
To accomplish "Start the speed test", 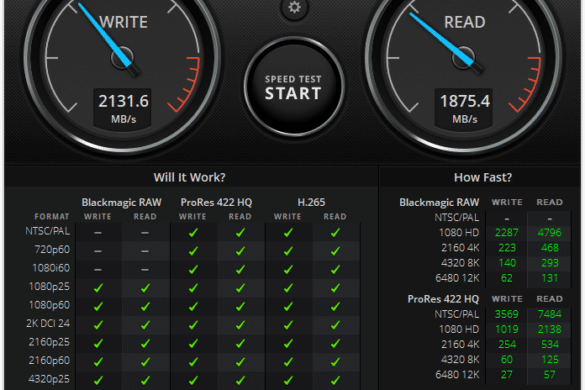I will point(294,87).
